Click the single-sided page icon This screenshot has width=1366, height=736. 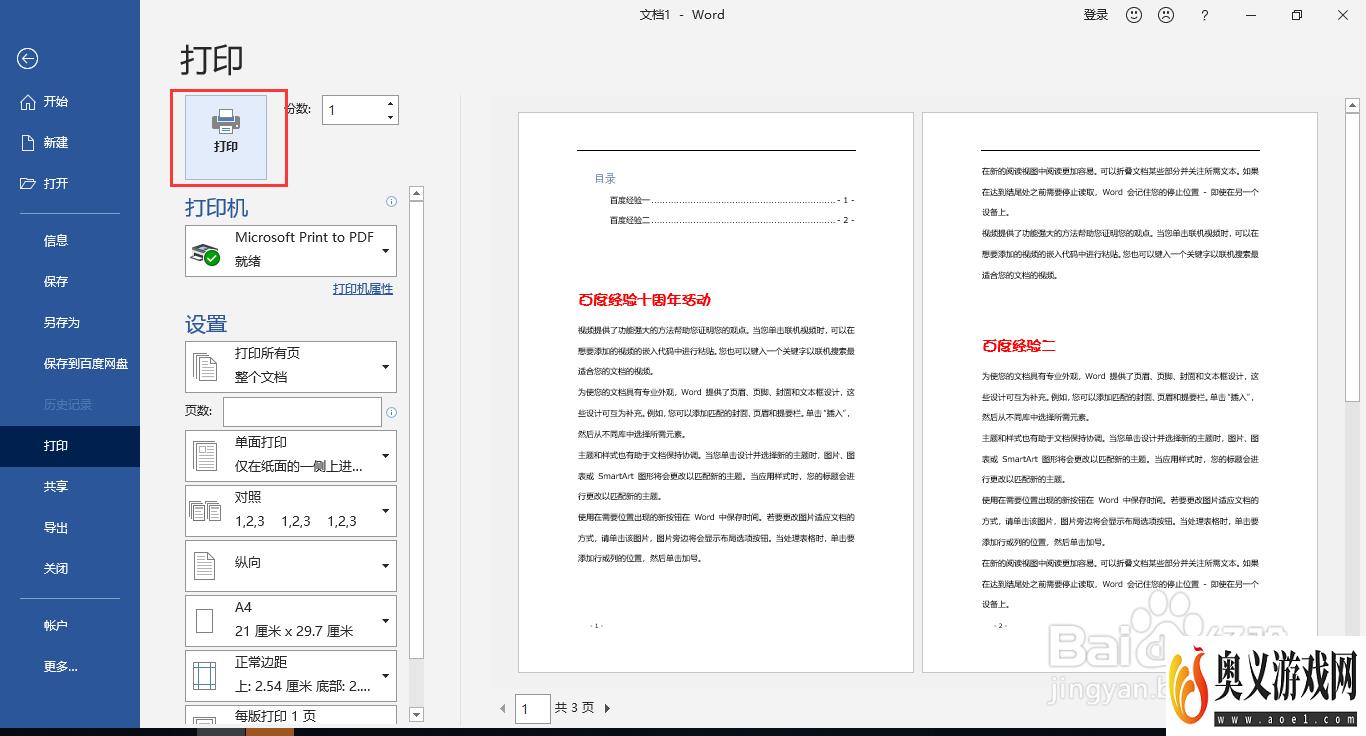coord(205,456)
